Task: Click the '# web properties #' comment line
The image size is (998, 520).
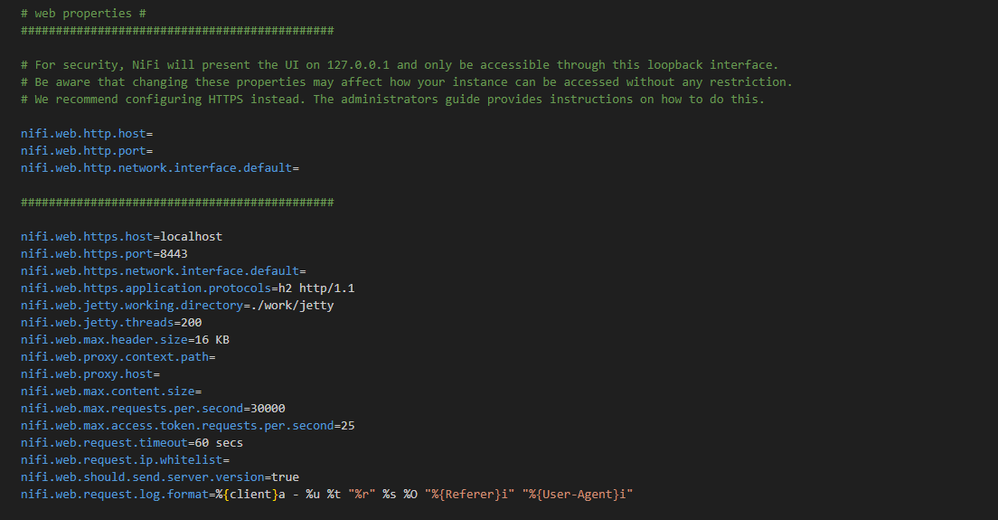Action: 83,13
